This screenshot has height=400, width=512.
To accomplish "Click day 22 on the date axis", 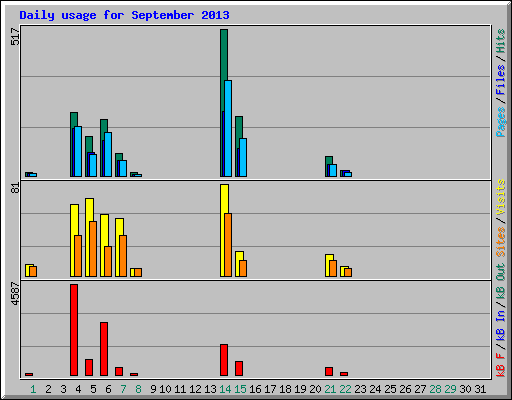I will point(345,389).
